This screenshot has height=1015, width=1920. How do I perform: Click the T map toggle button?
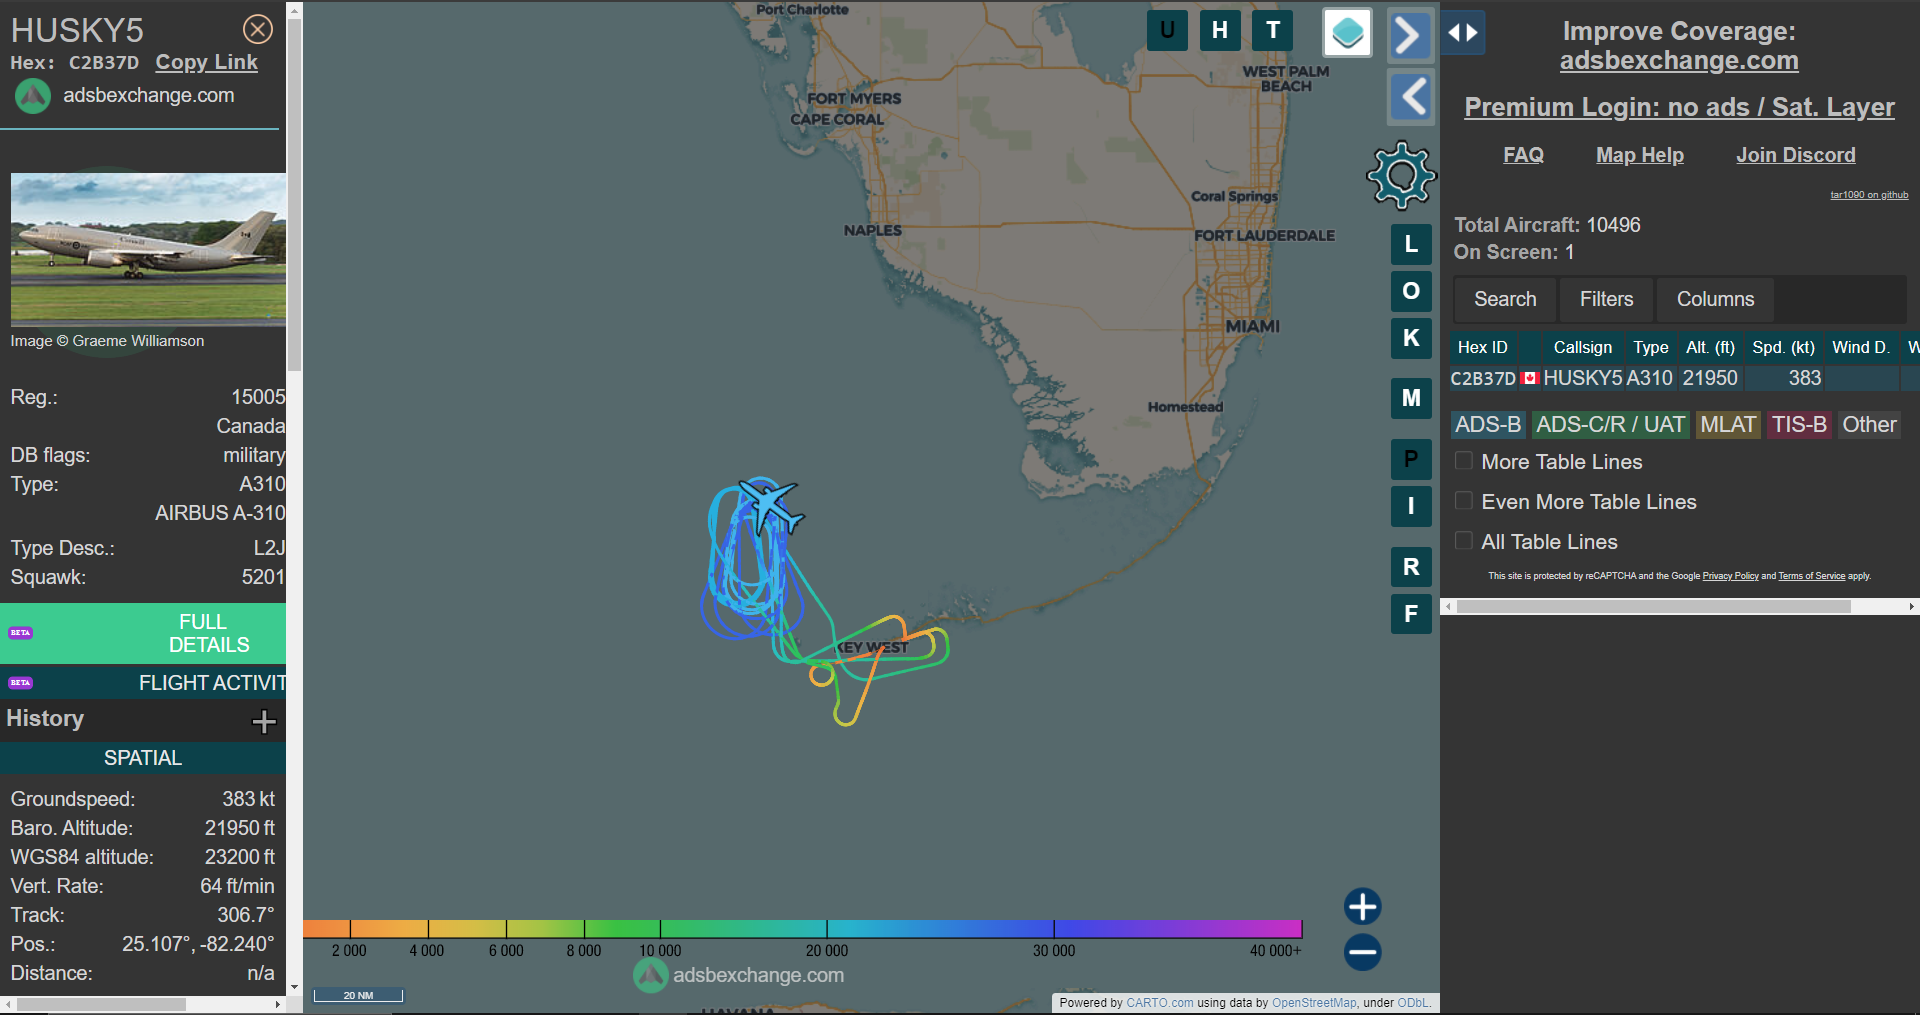[x=1273, y=30]
